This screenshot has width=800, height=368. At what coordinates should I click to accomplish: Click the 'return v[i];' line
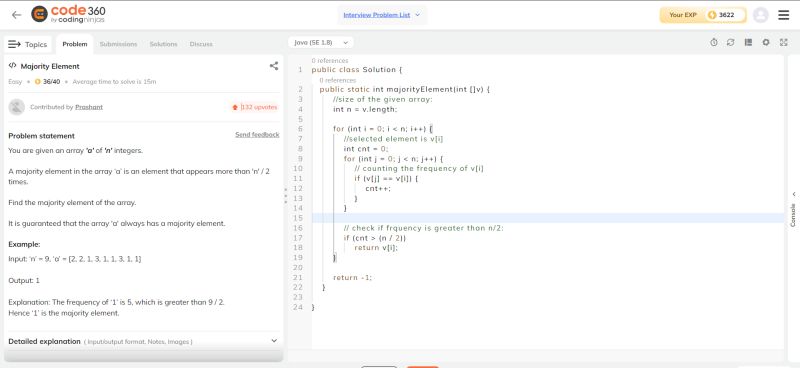[376, 248]
